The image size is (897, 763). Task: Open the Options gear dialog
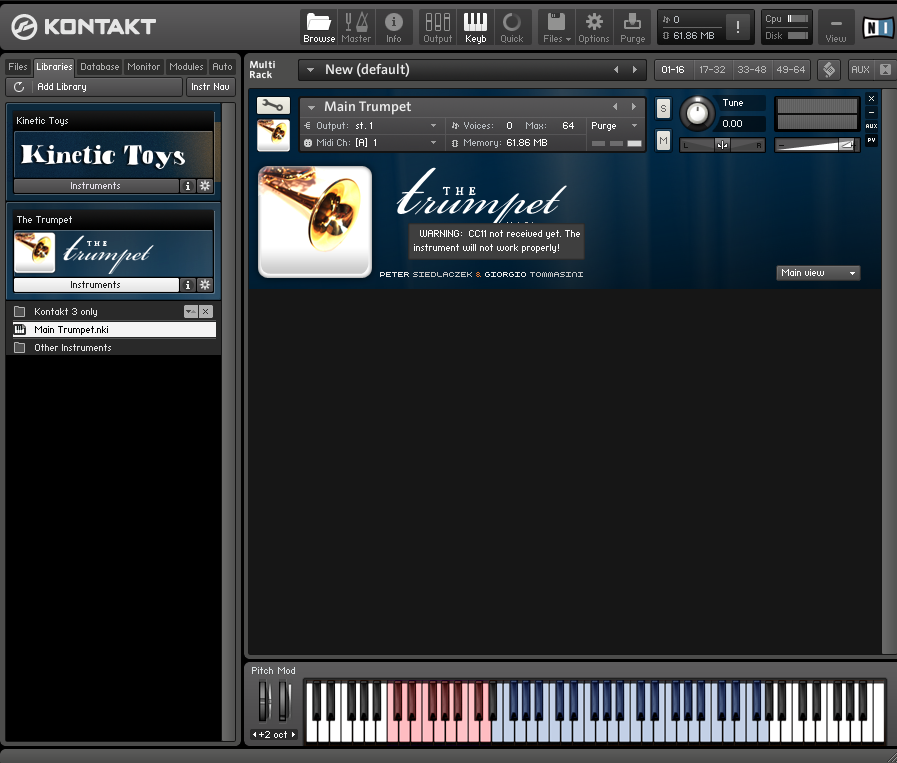click(594, 27)
